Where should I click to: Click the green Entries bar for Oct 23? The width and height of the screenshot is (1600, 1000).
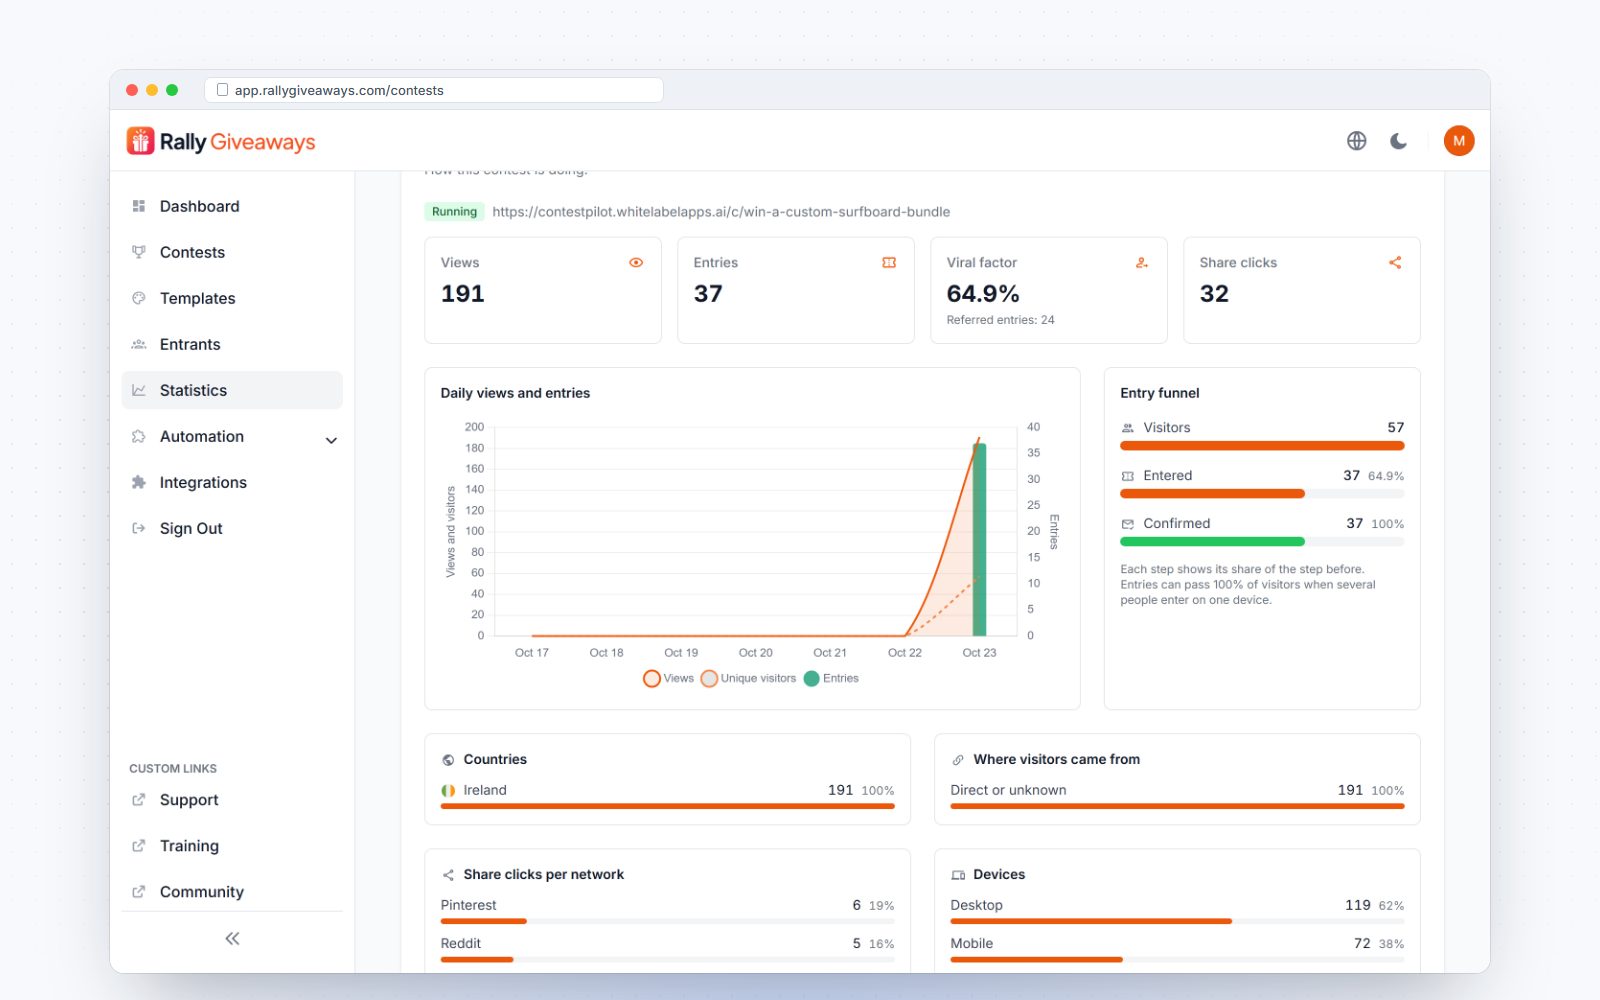click(980, 539)
